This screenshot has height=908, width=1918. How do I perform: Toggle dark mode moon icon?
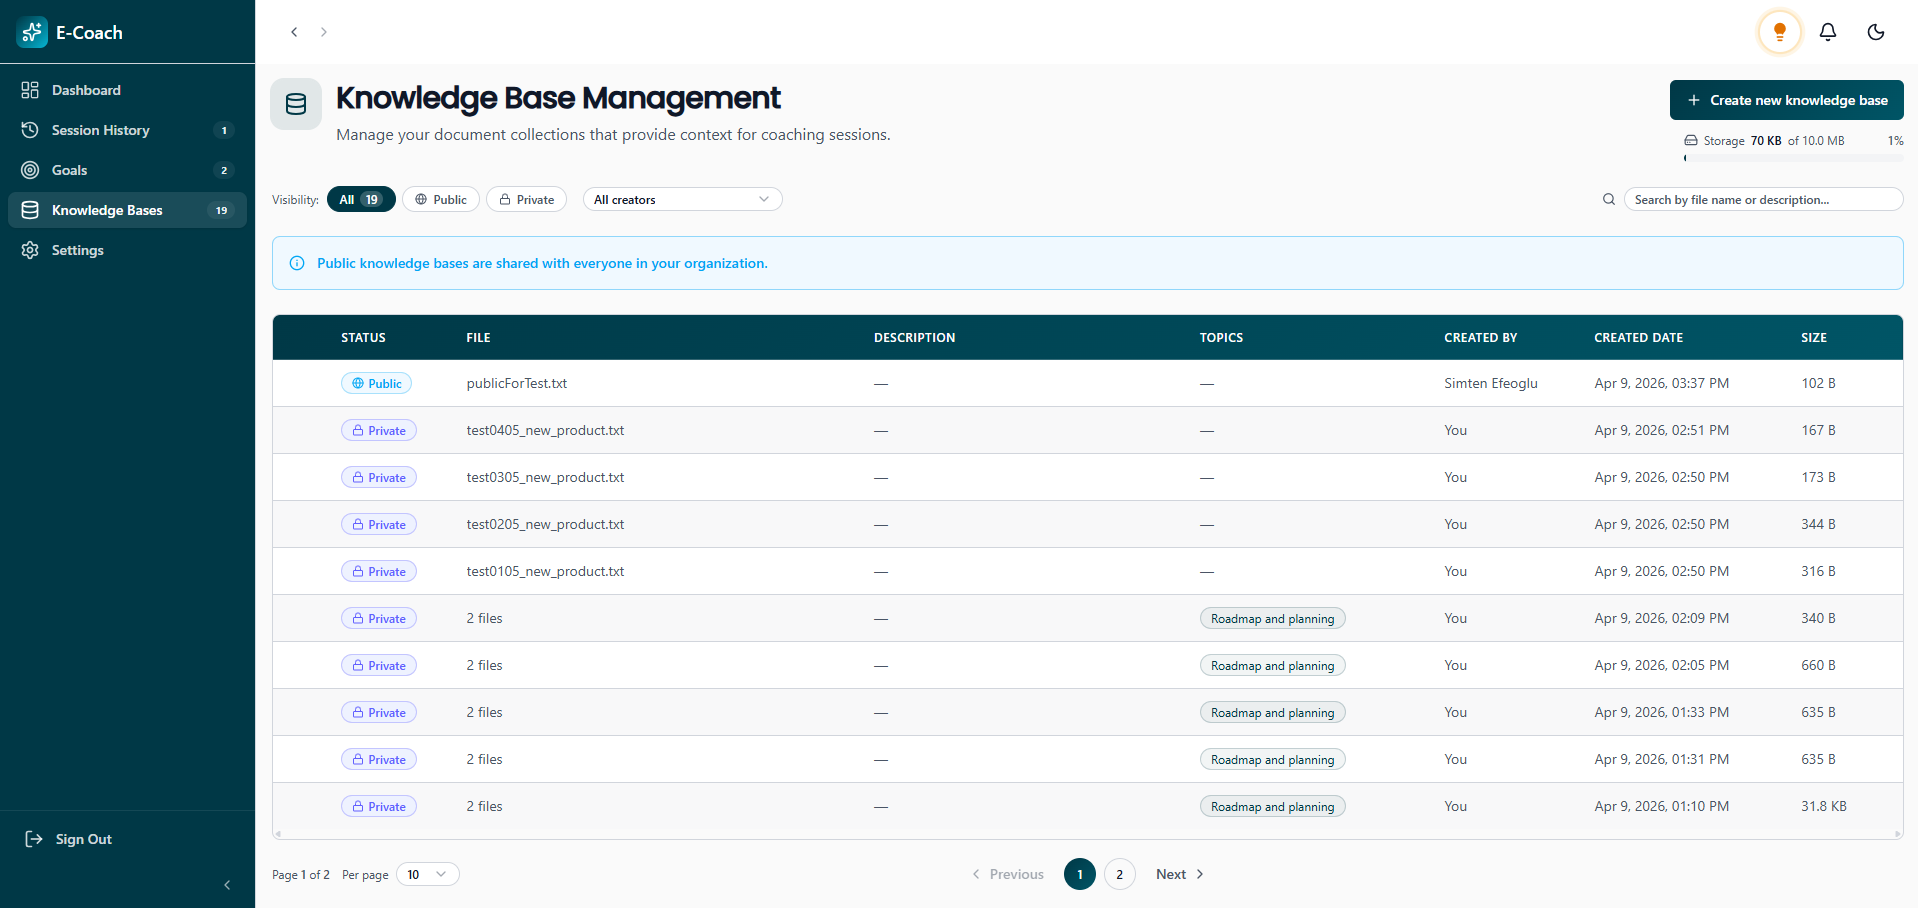pyautogui.click(x=1876, y=32)
